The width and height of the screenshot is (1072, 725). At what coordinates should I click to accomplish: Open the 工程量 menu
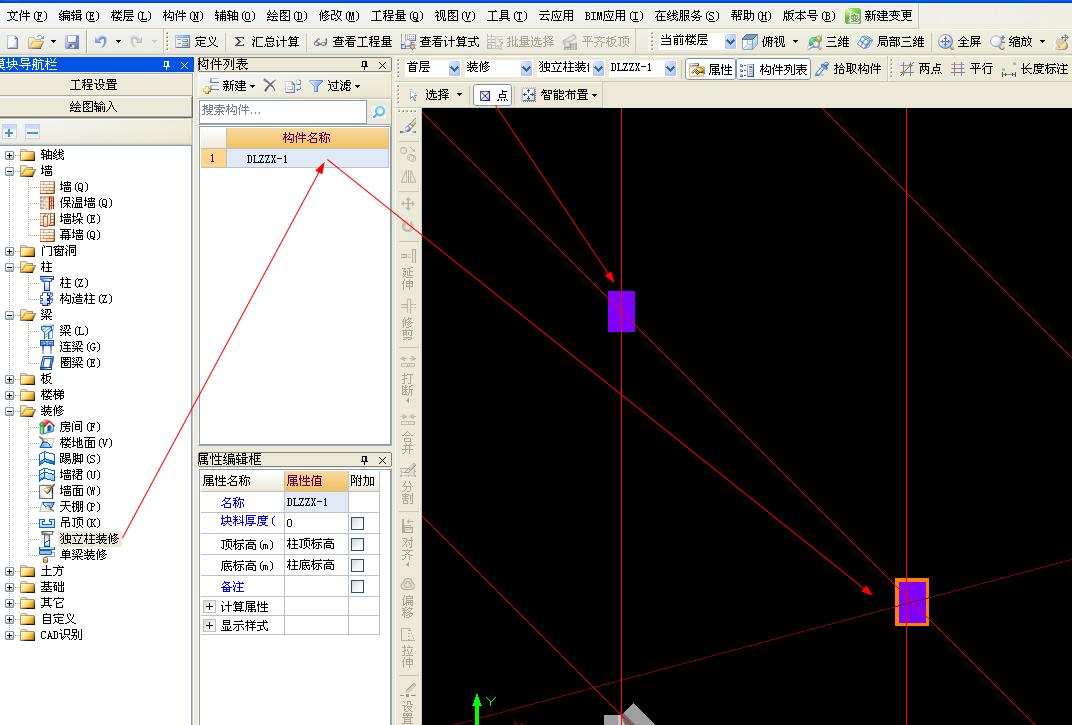pyautogui.click(x=397, y=15)
